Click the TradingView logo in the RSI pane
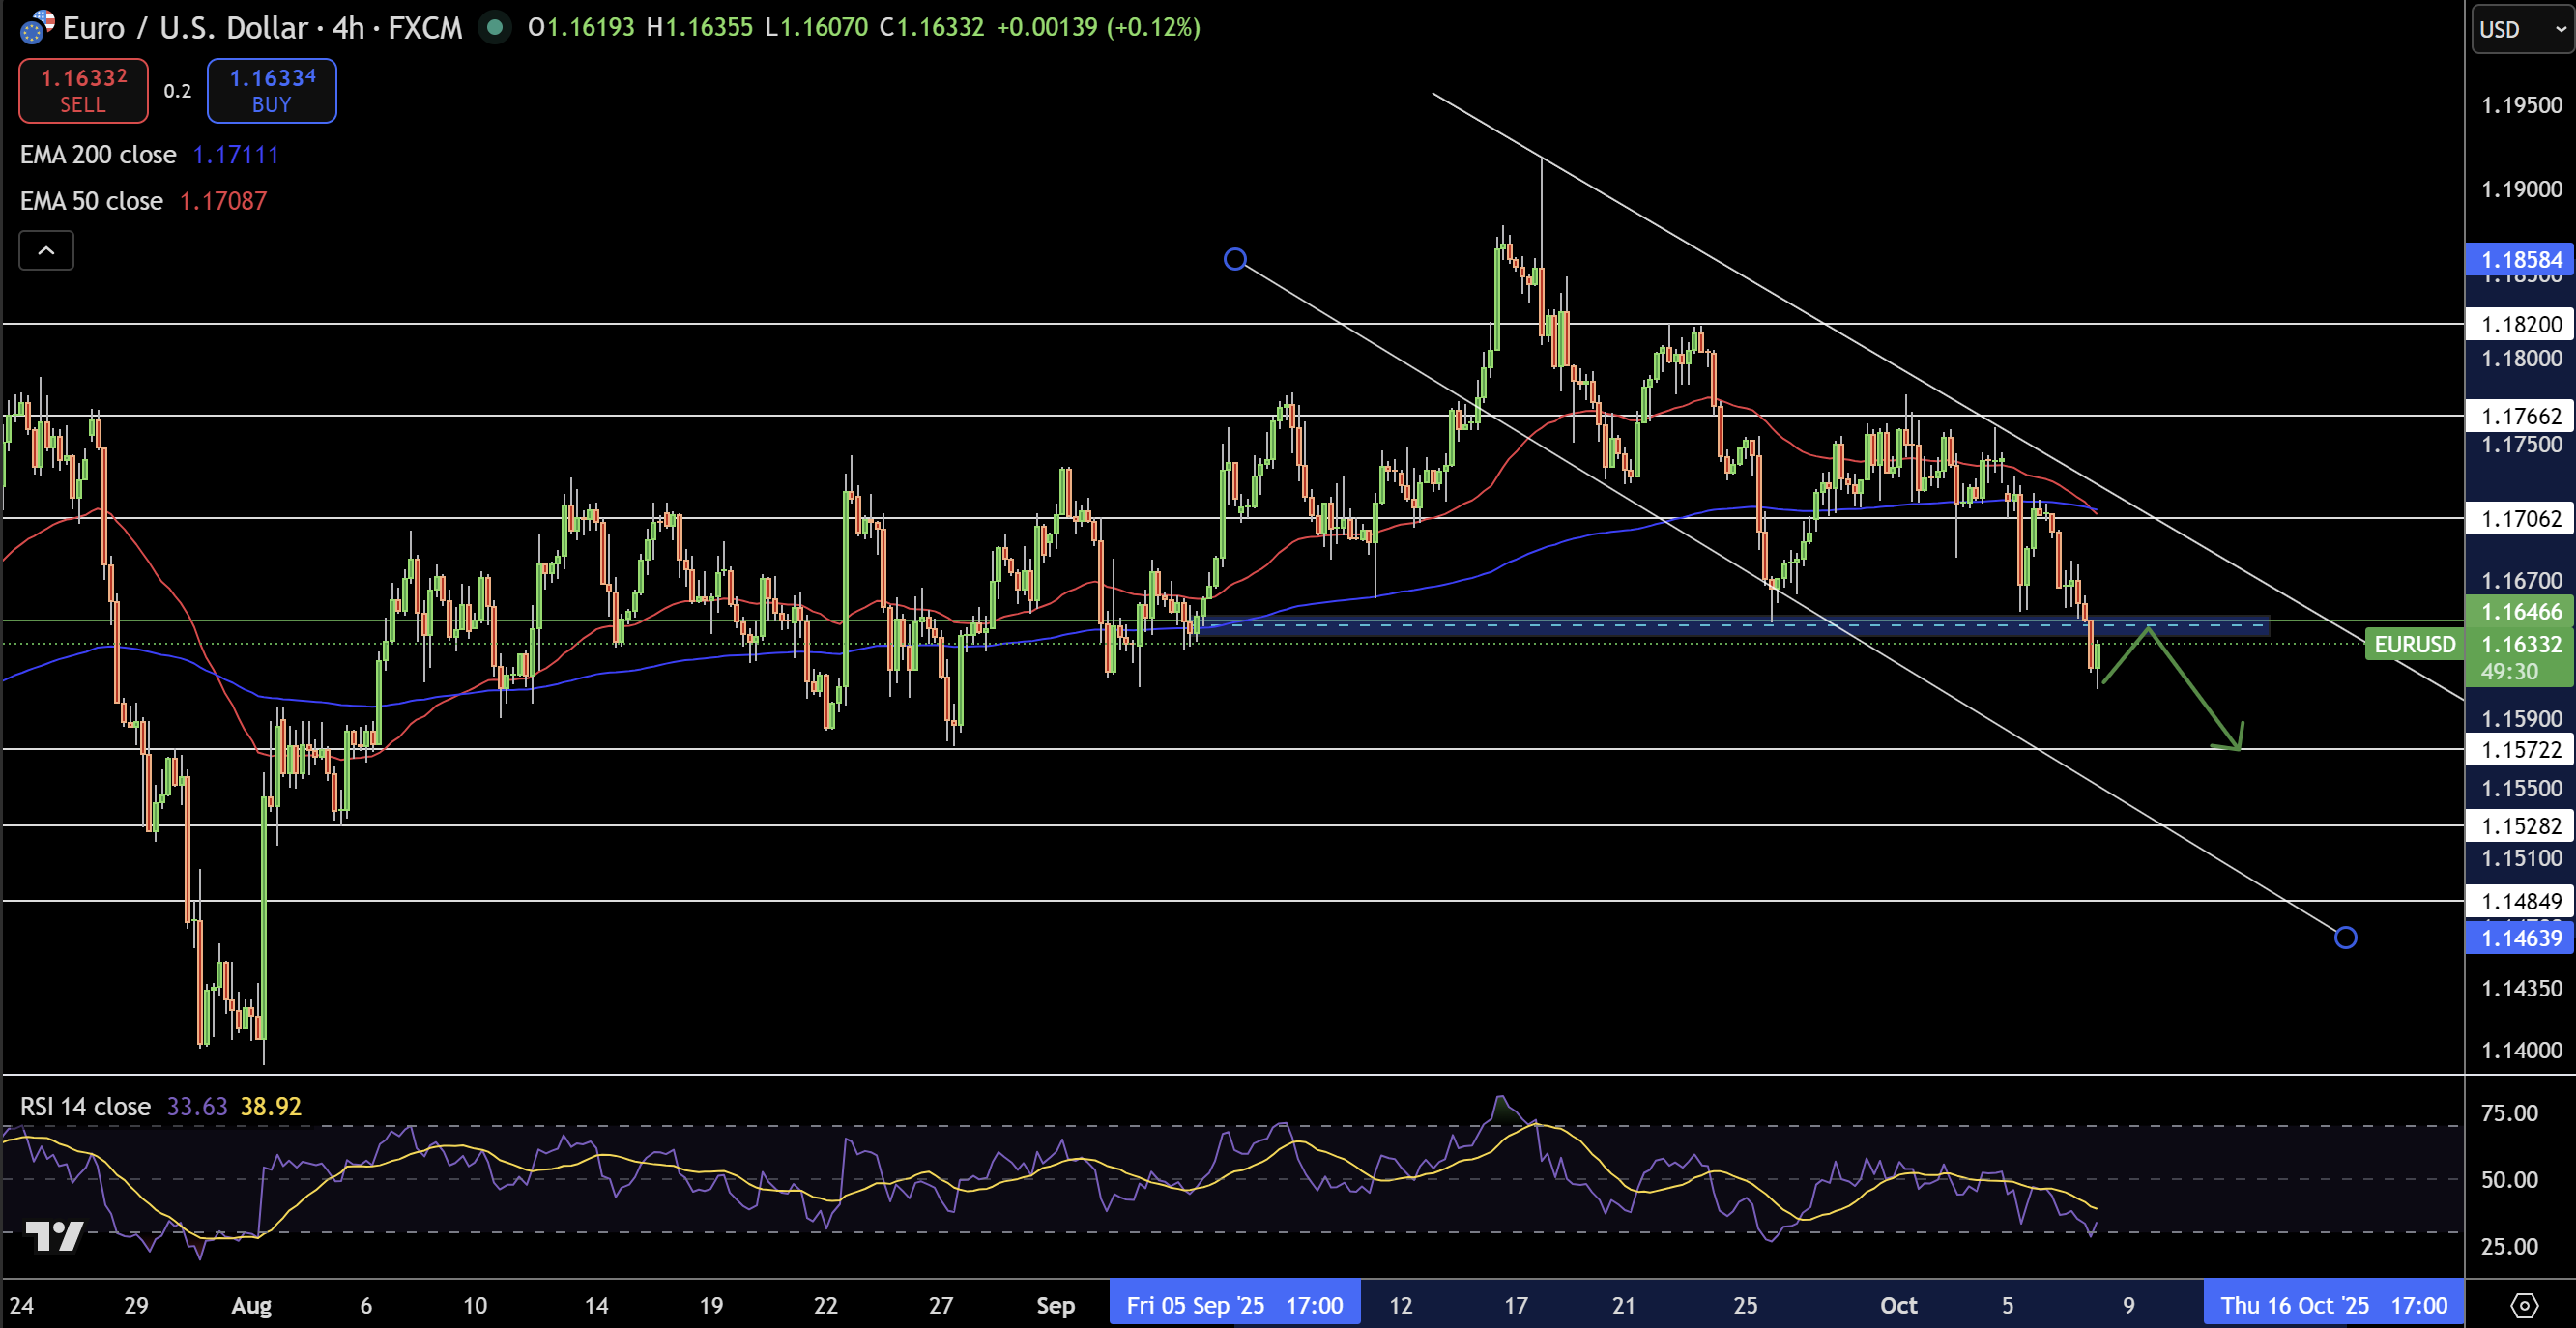 point(53,1236)
